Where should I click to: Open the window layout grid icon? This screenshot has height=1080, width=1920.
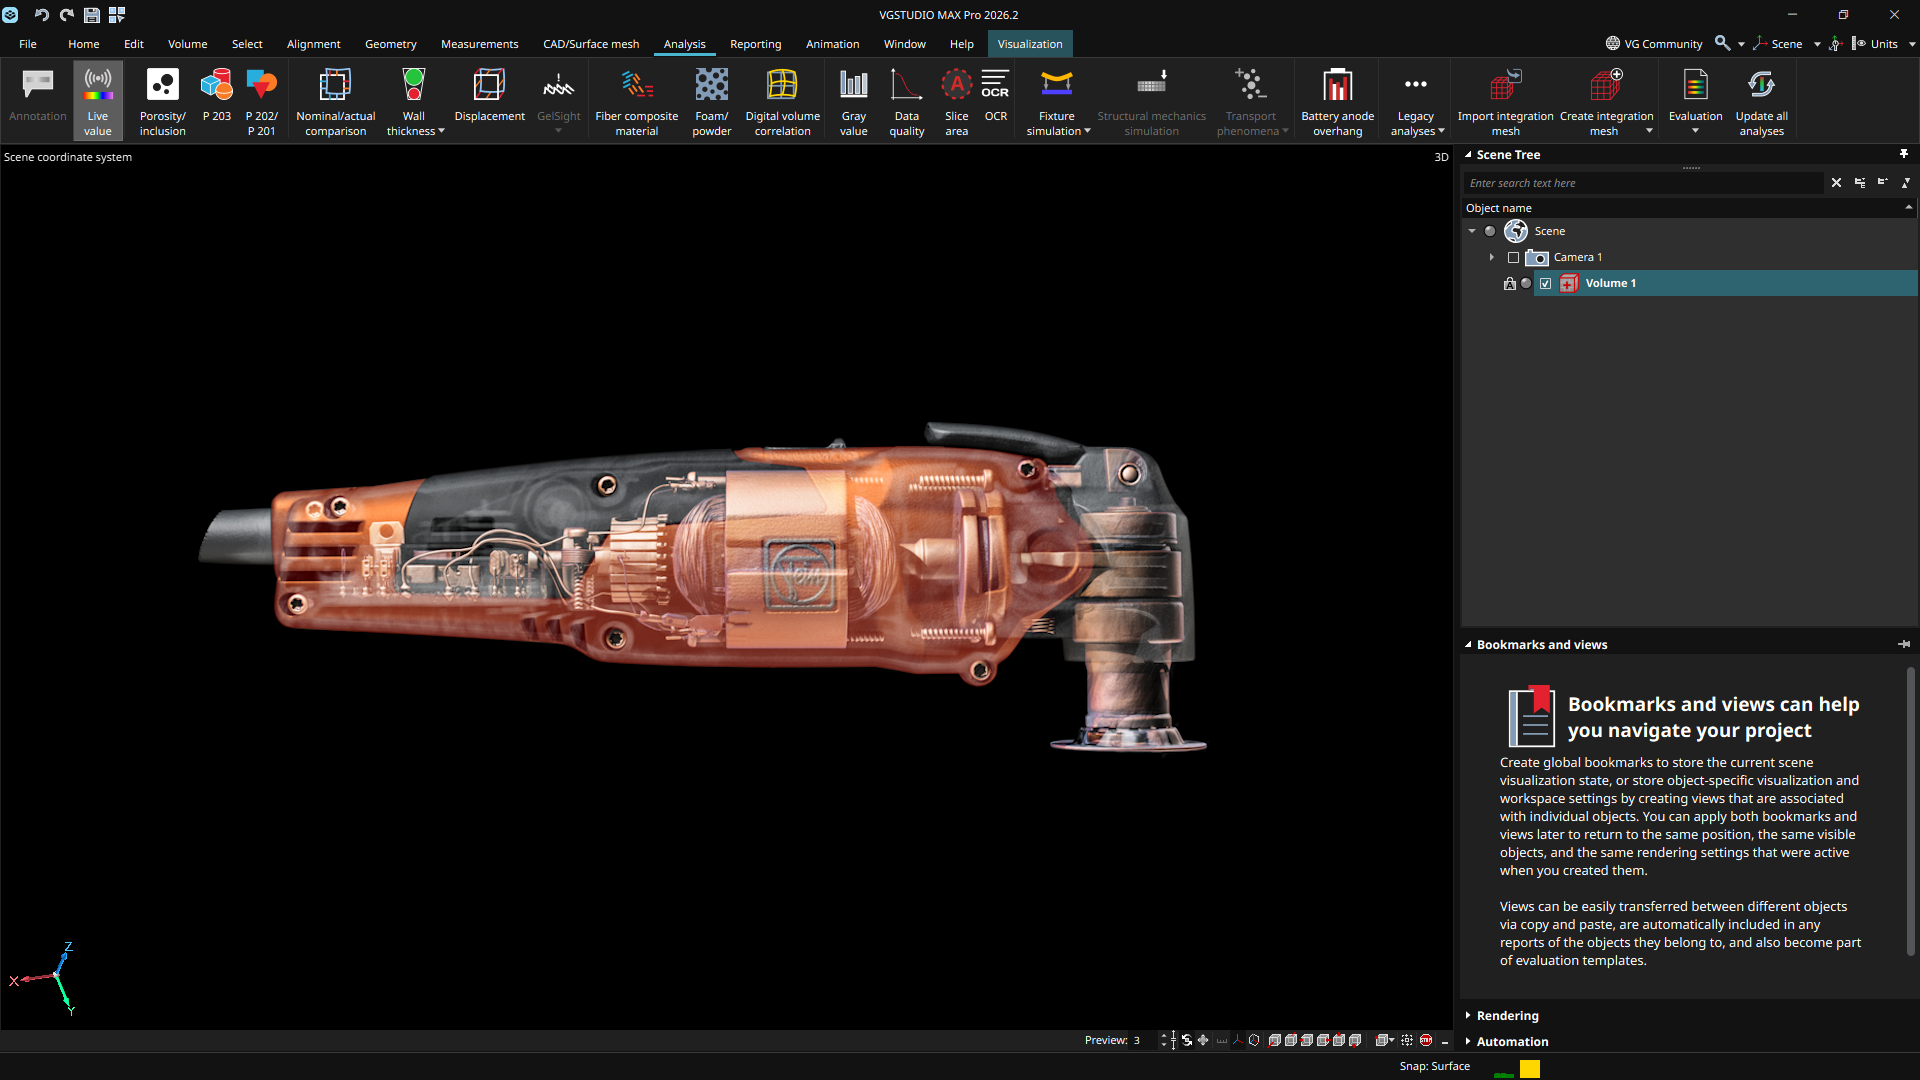(x=117, y=15)
